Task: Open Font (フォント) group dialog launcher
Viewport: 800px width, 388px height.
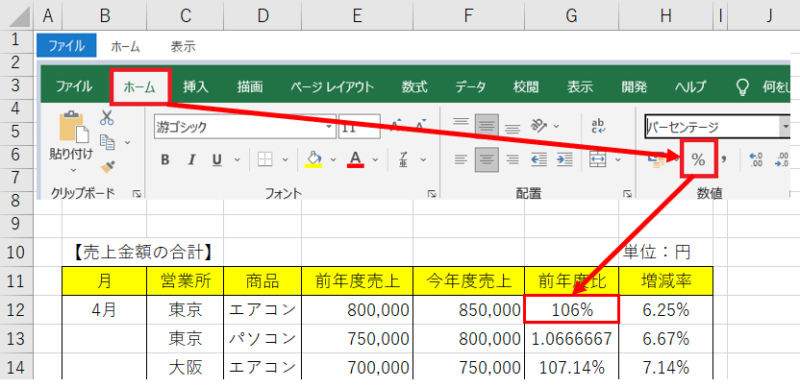Action: point(432,193)
